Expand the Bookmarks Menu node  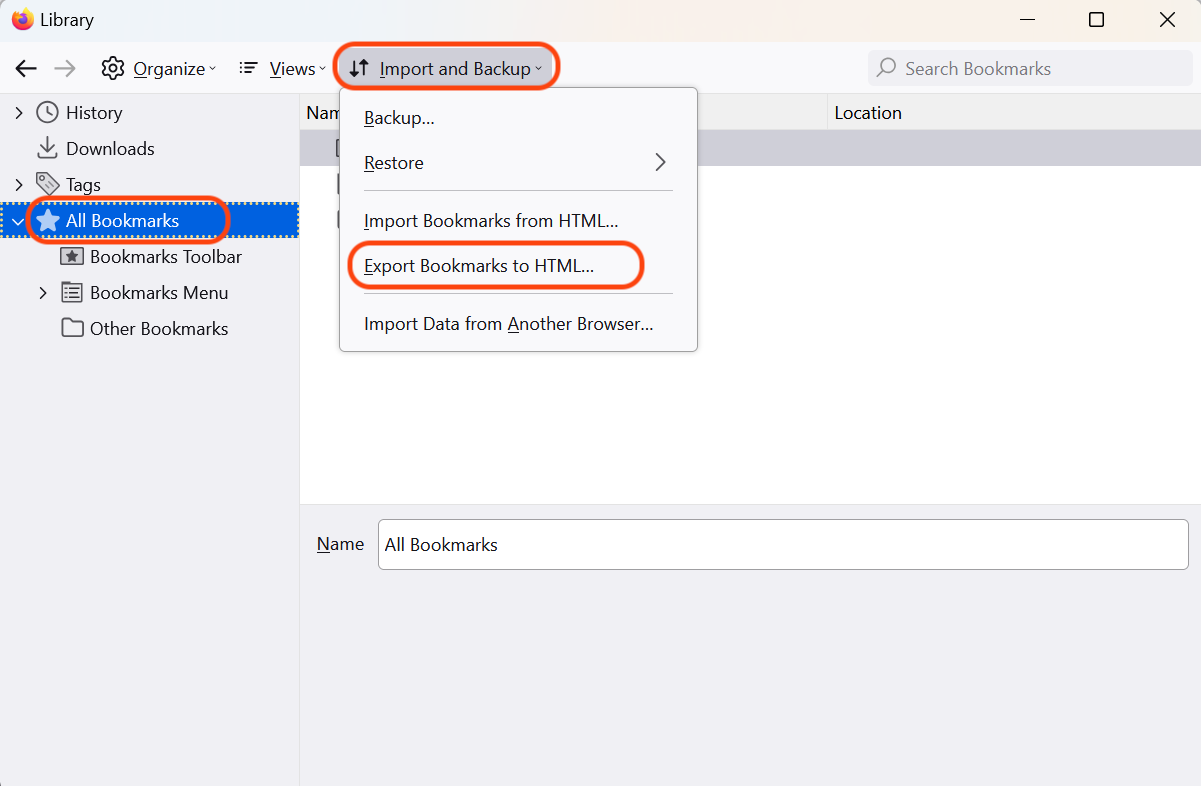(42, 293)
